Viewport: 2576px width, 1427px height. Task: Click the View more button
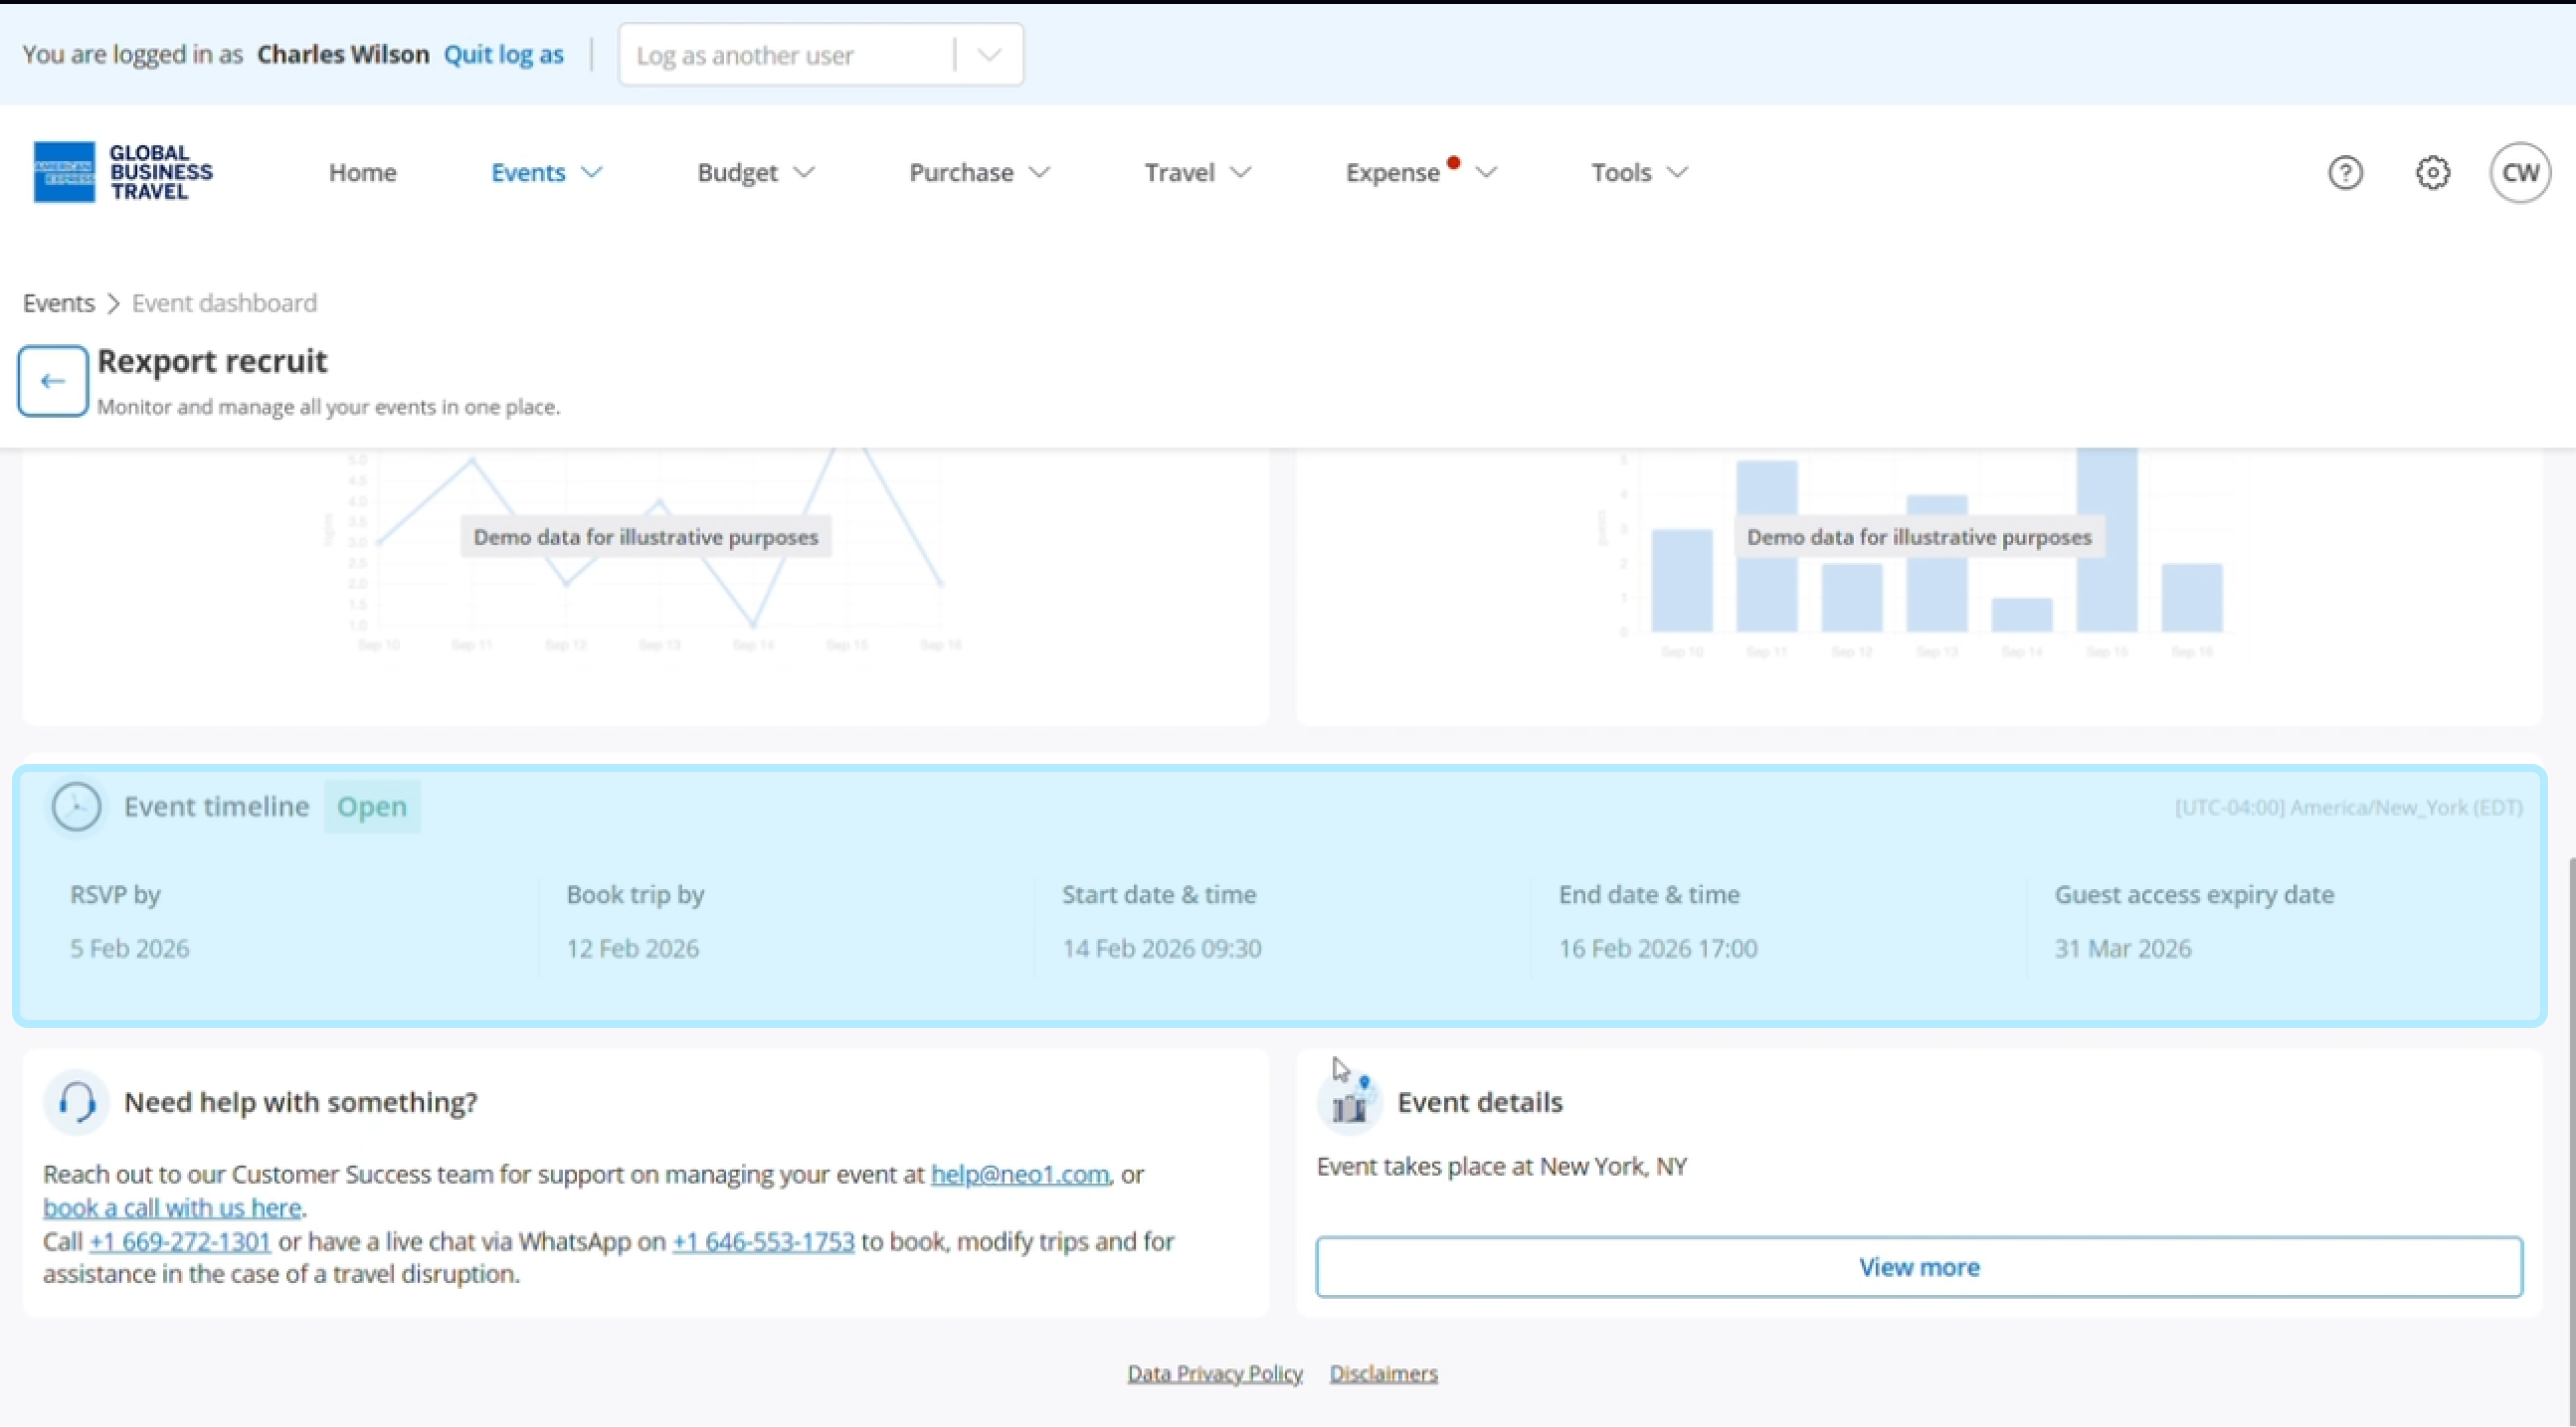coord(1918,1267)
